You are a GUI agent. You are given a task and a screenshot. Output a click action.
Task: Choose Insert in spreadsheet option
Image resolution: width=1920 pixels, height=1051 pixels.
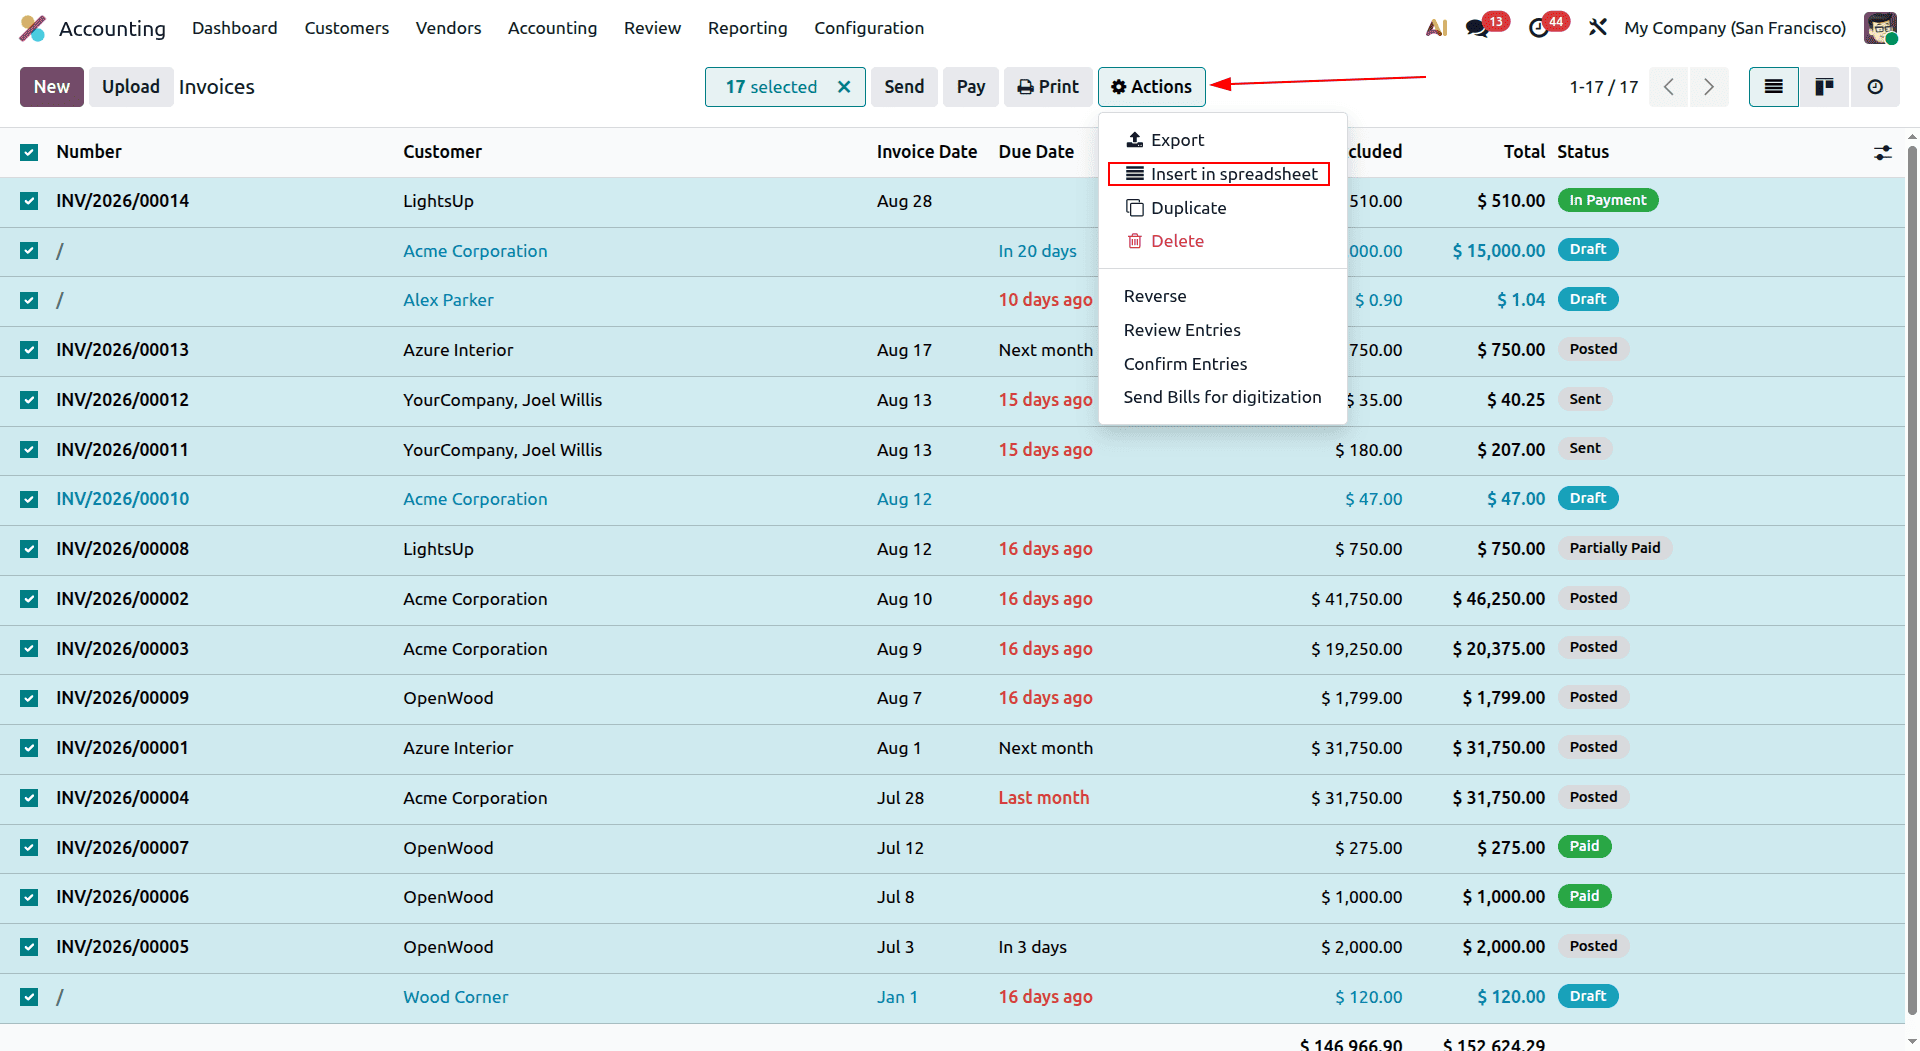click(x=1222, y=174)
